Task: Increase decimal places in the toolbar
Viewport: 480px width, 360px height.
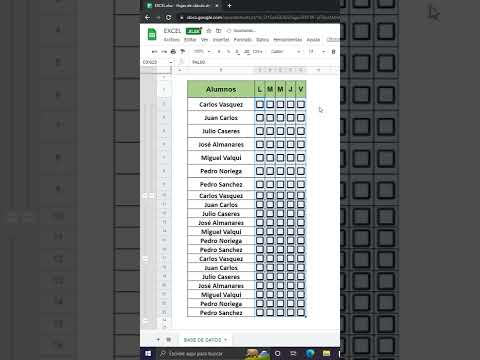Action: pyautogui.click(x=247, y=52)
